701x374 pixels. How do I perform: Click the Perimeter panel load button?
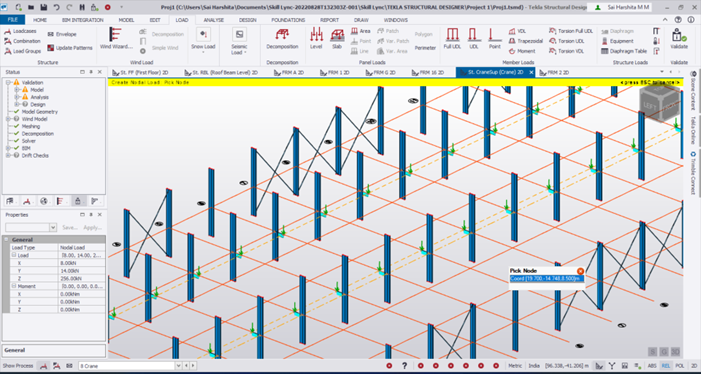tap(425, 48)
